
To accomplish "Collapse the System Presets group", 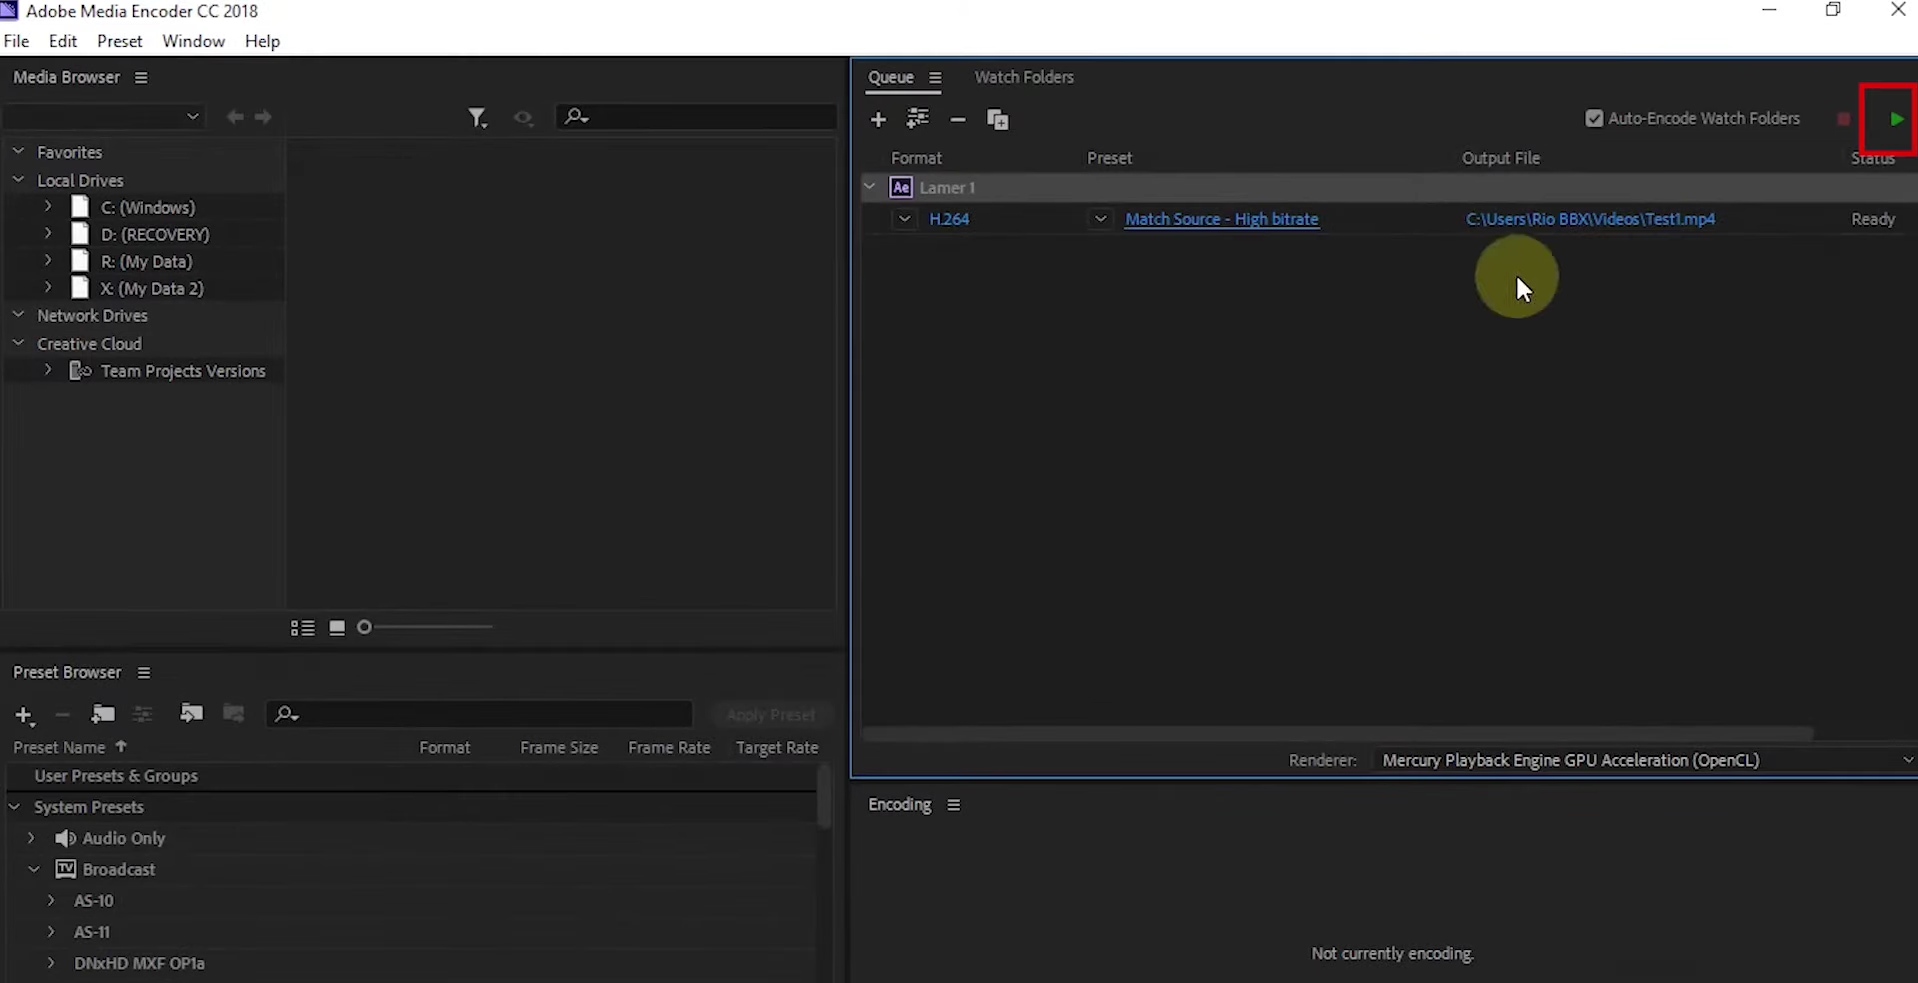I will [15, 806].
